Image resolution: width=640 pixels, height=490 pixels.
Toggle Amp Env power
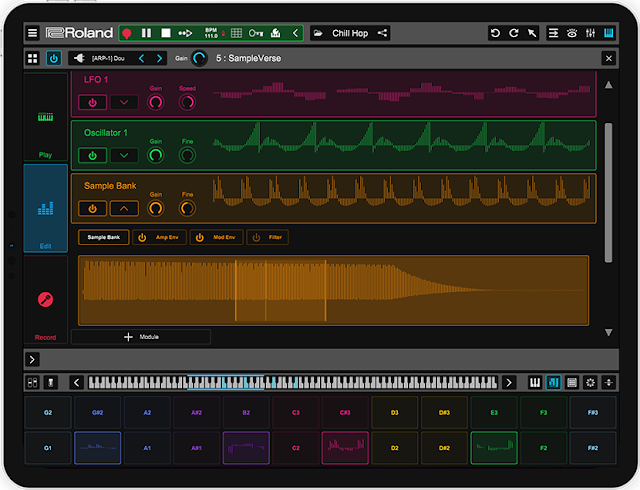click(142, 237)
